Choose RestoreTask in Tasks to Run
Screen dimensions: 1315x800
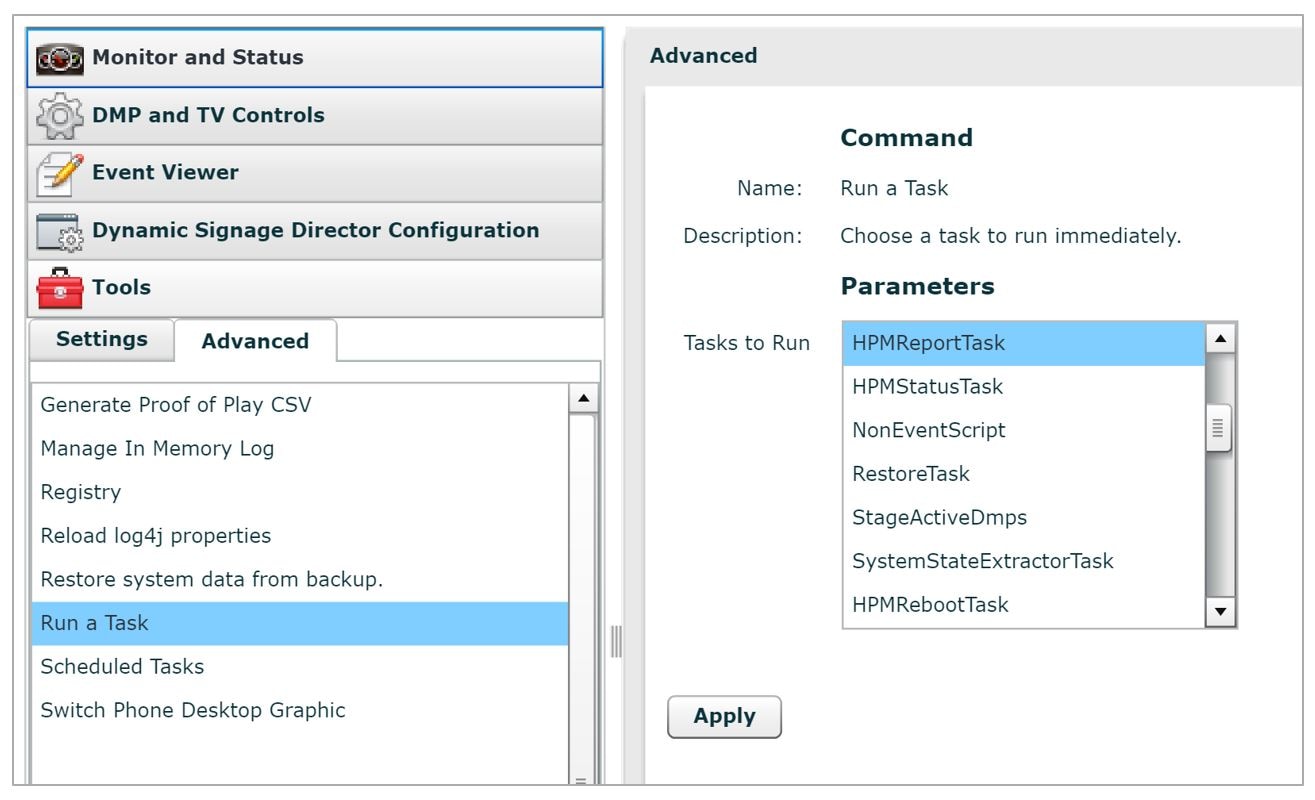1024,474
